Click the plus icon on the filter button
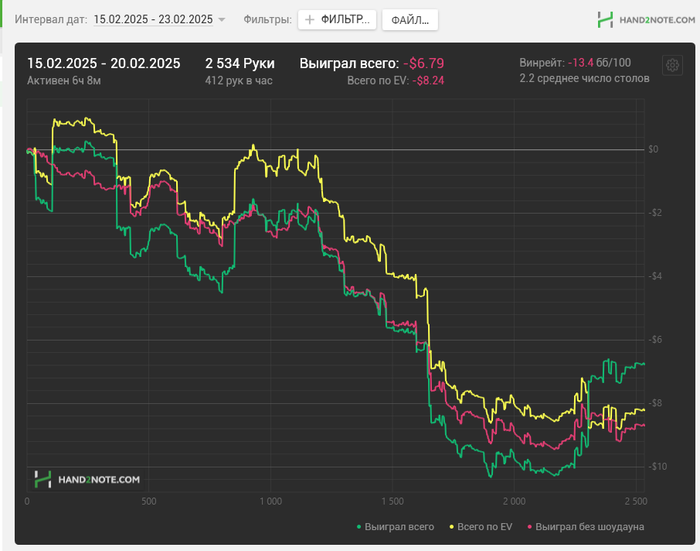Screen dimensions: 700x551 [x=309, y=20]
